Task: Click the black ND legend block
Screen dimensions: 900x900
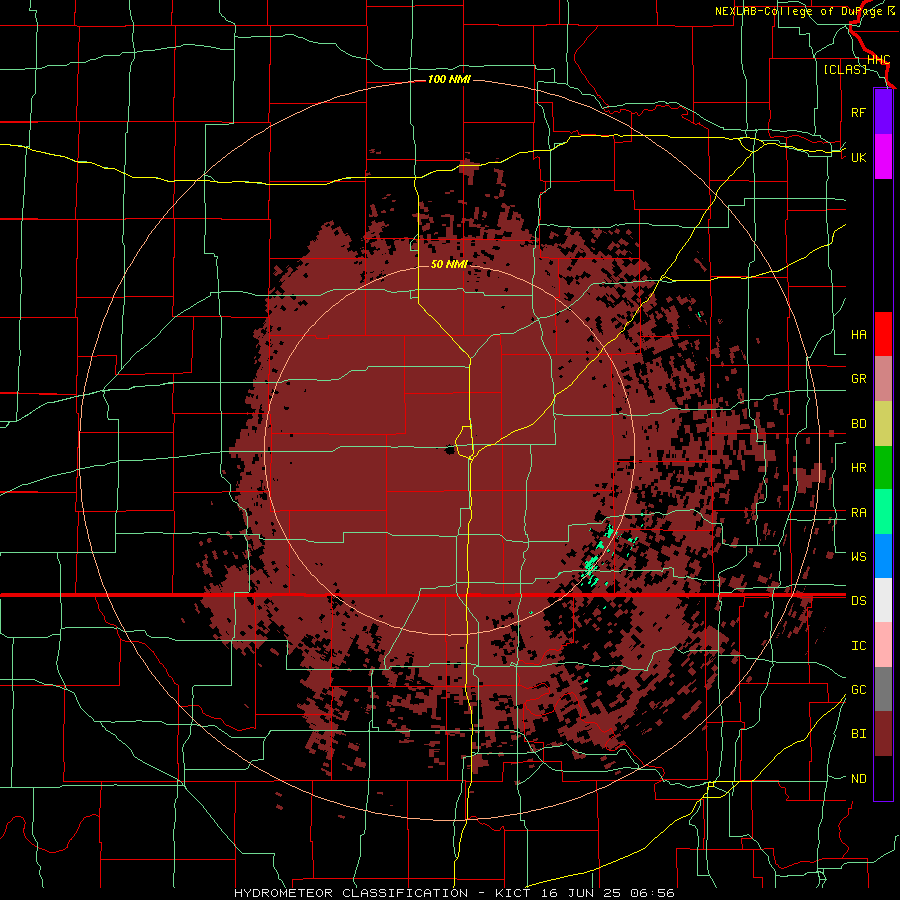Action: [883, 778]
